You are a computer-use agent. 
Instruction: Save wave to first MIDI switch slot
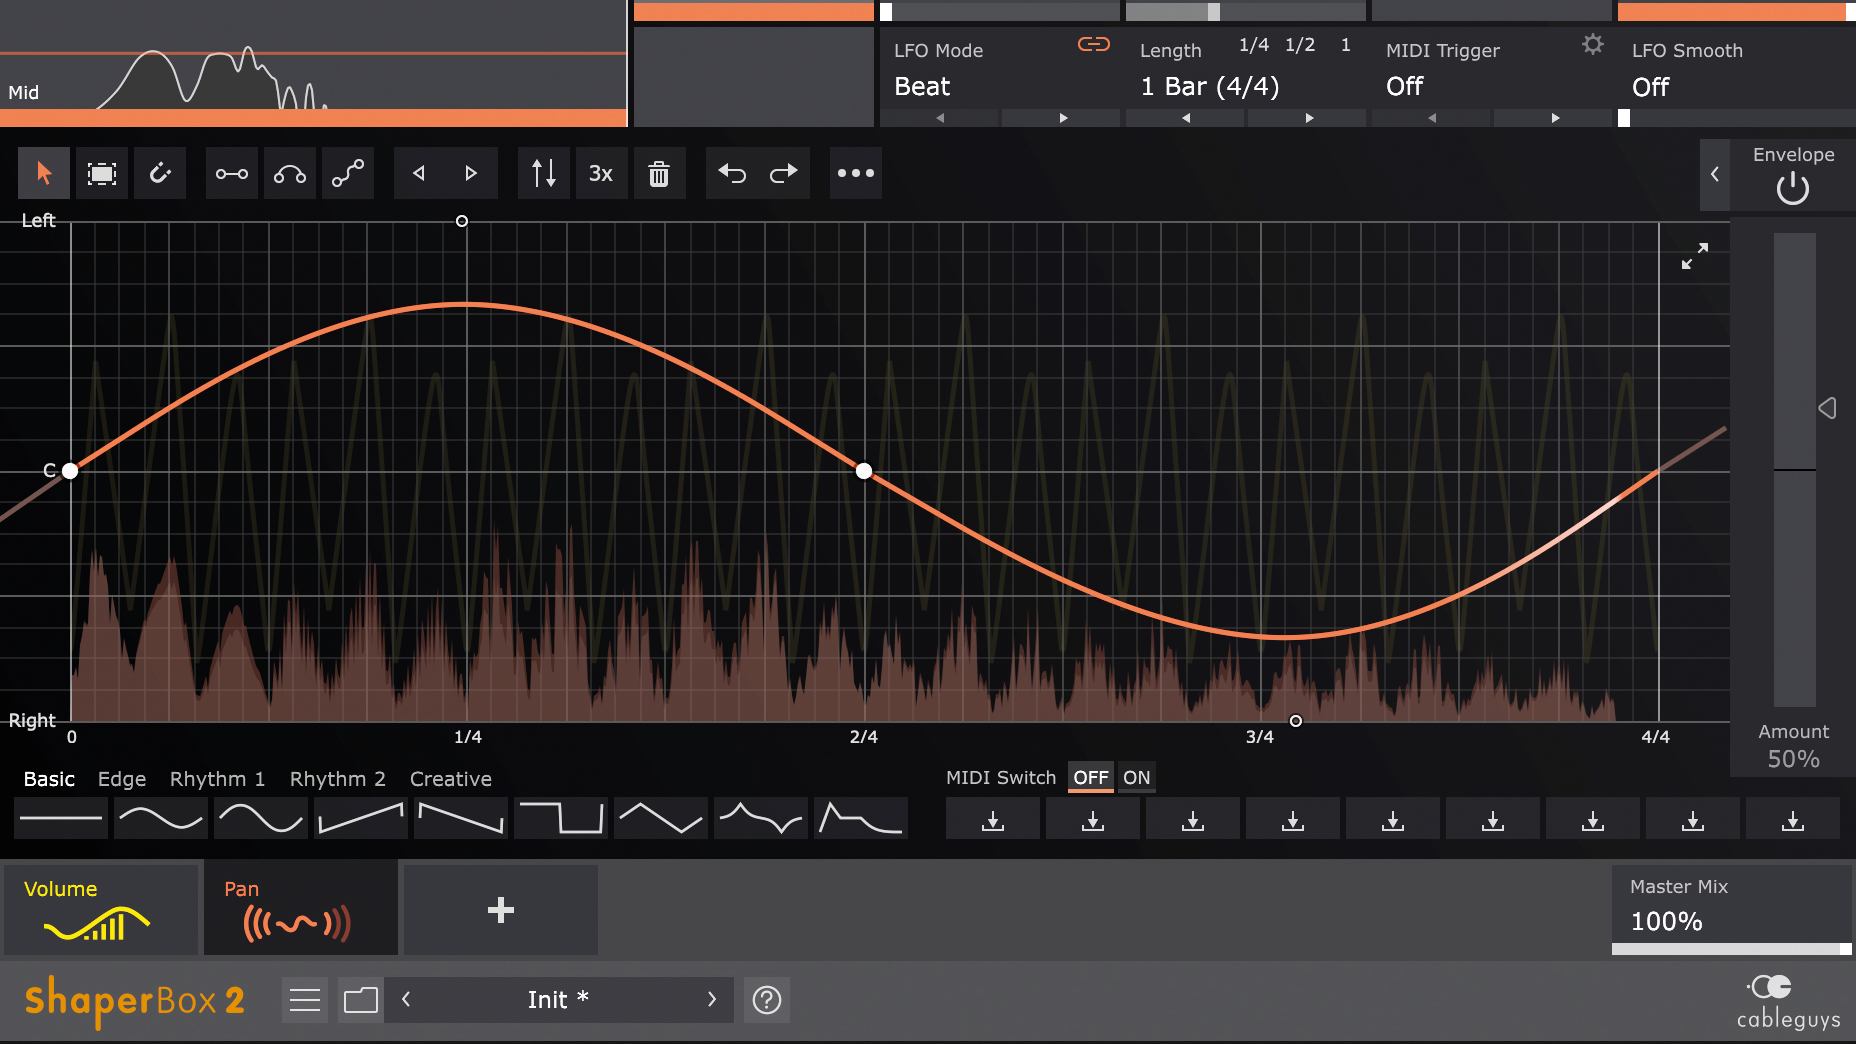point(993,819)
